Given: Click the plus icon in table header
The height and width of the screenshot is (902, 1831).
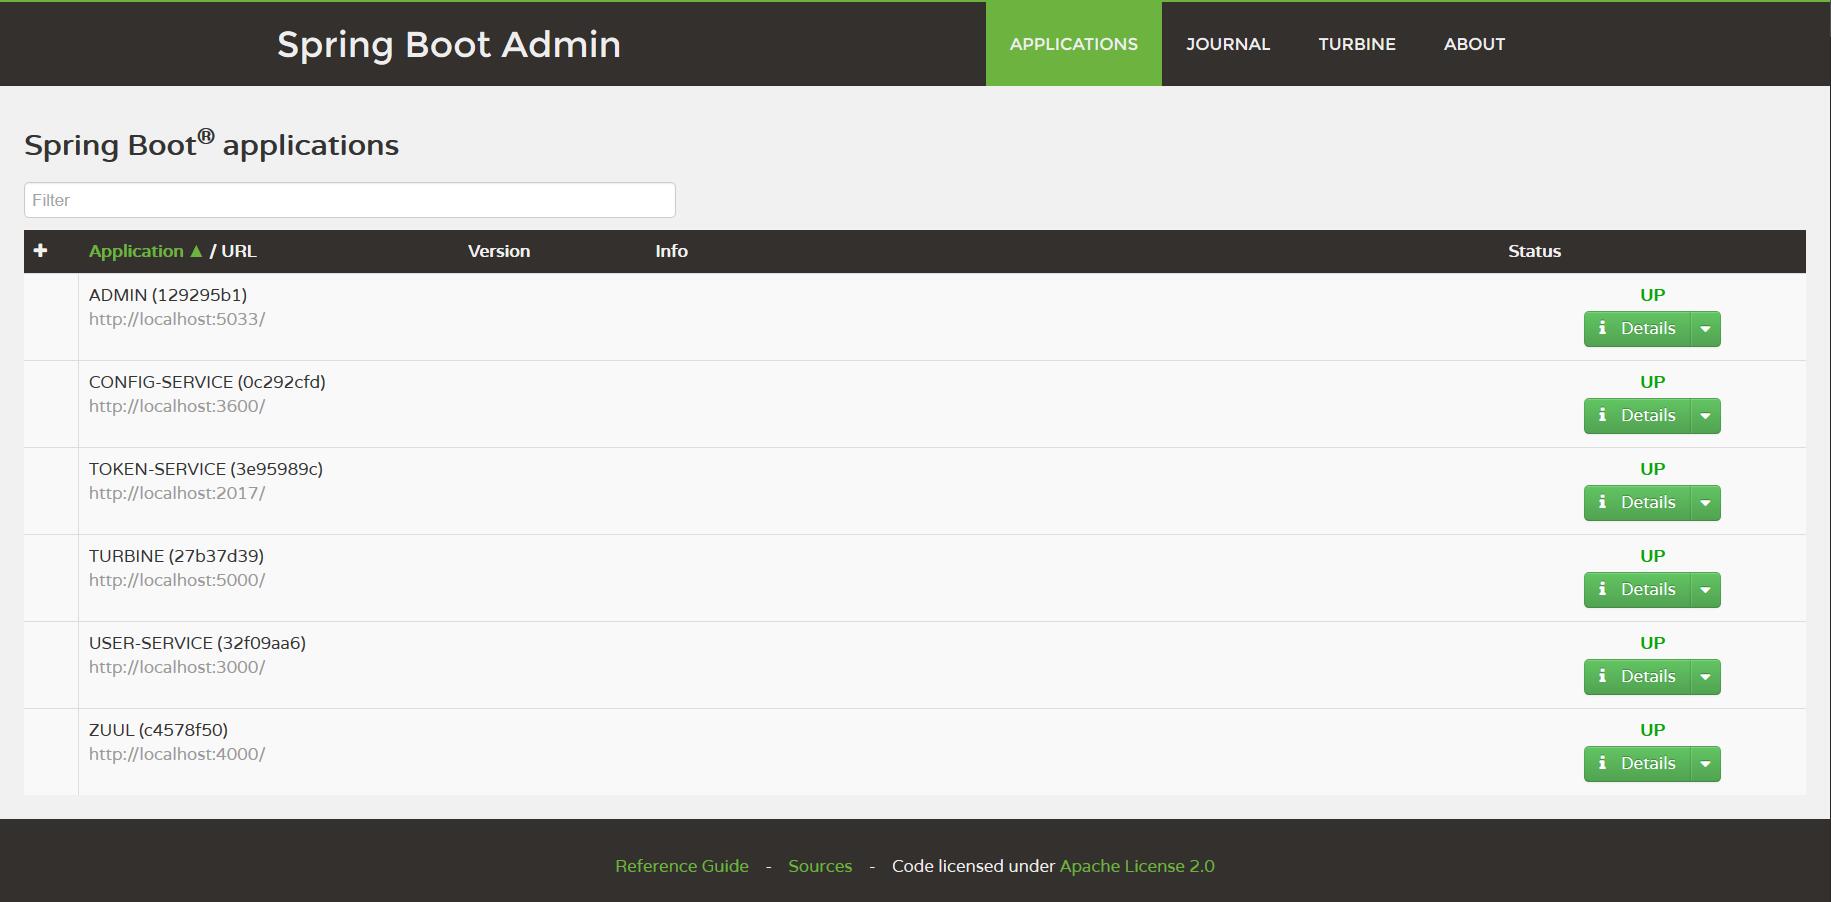Looking at the screenshot, I should pyautogui.click(x=40, y=250).
